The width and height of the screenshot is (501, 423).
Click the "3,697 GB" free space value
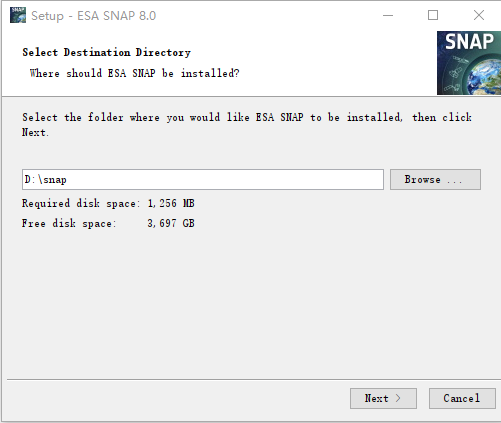[171, 223]
